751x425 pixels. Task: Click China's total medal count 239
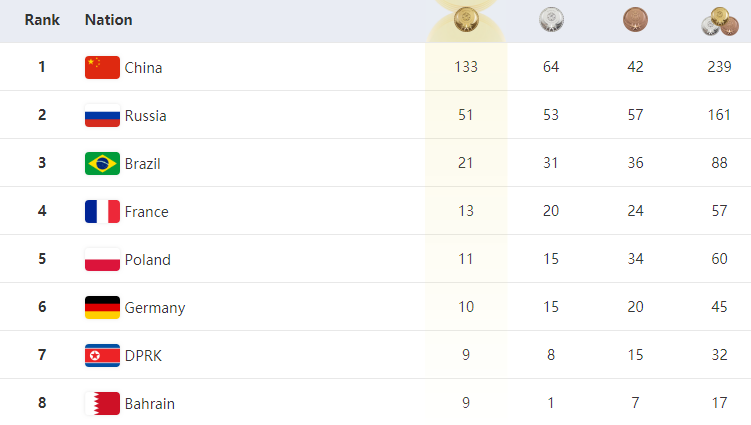click(719, 67)
